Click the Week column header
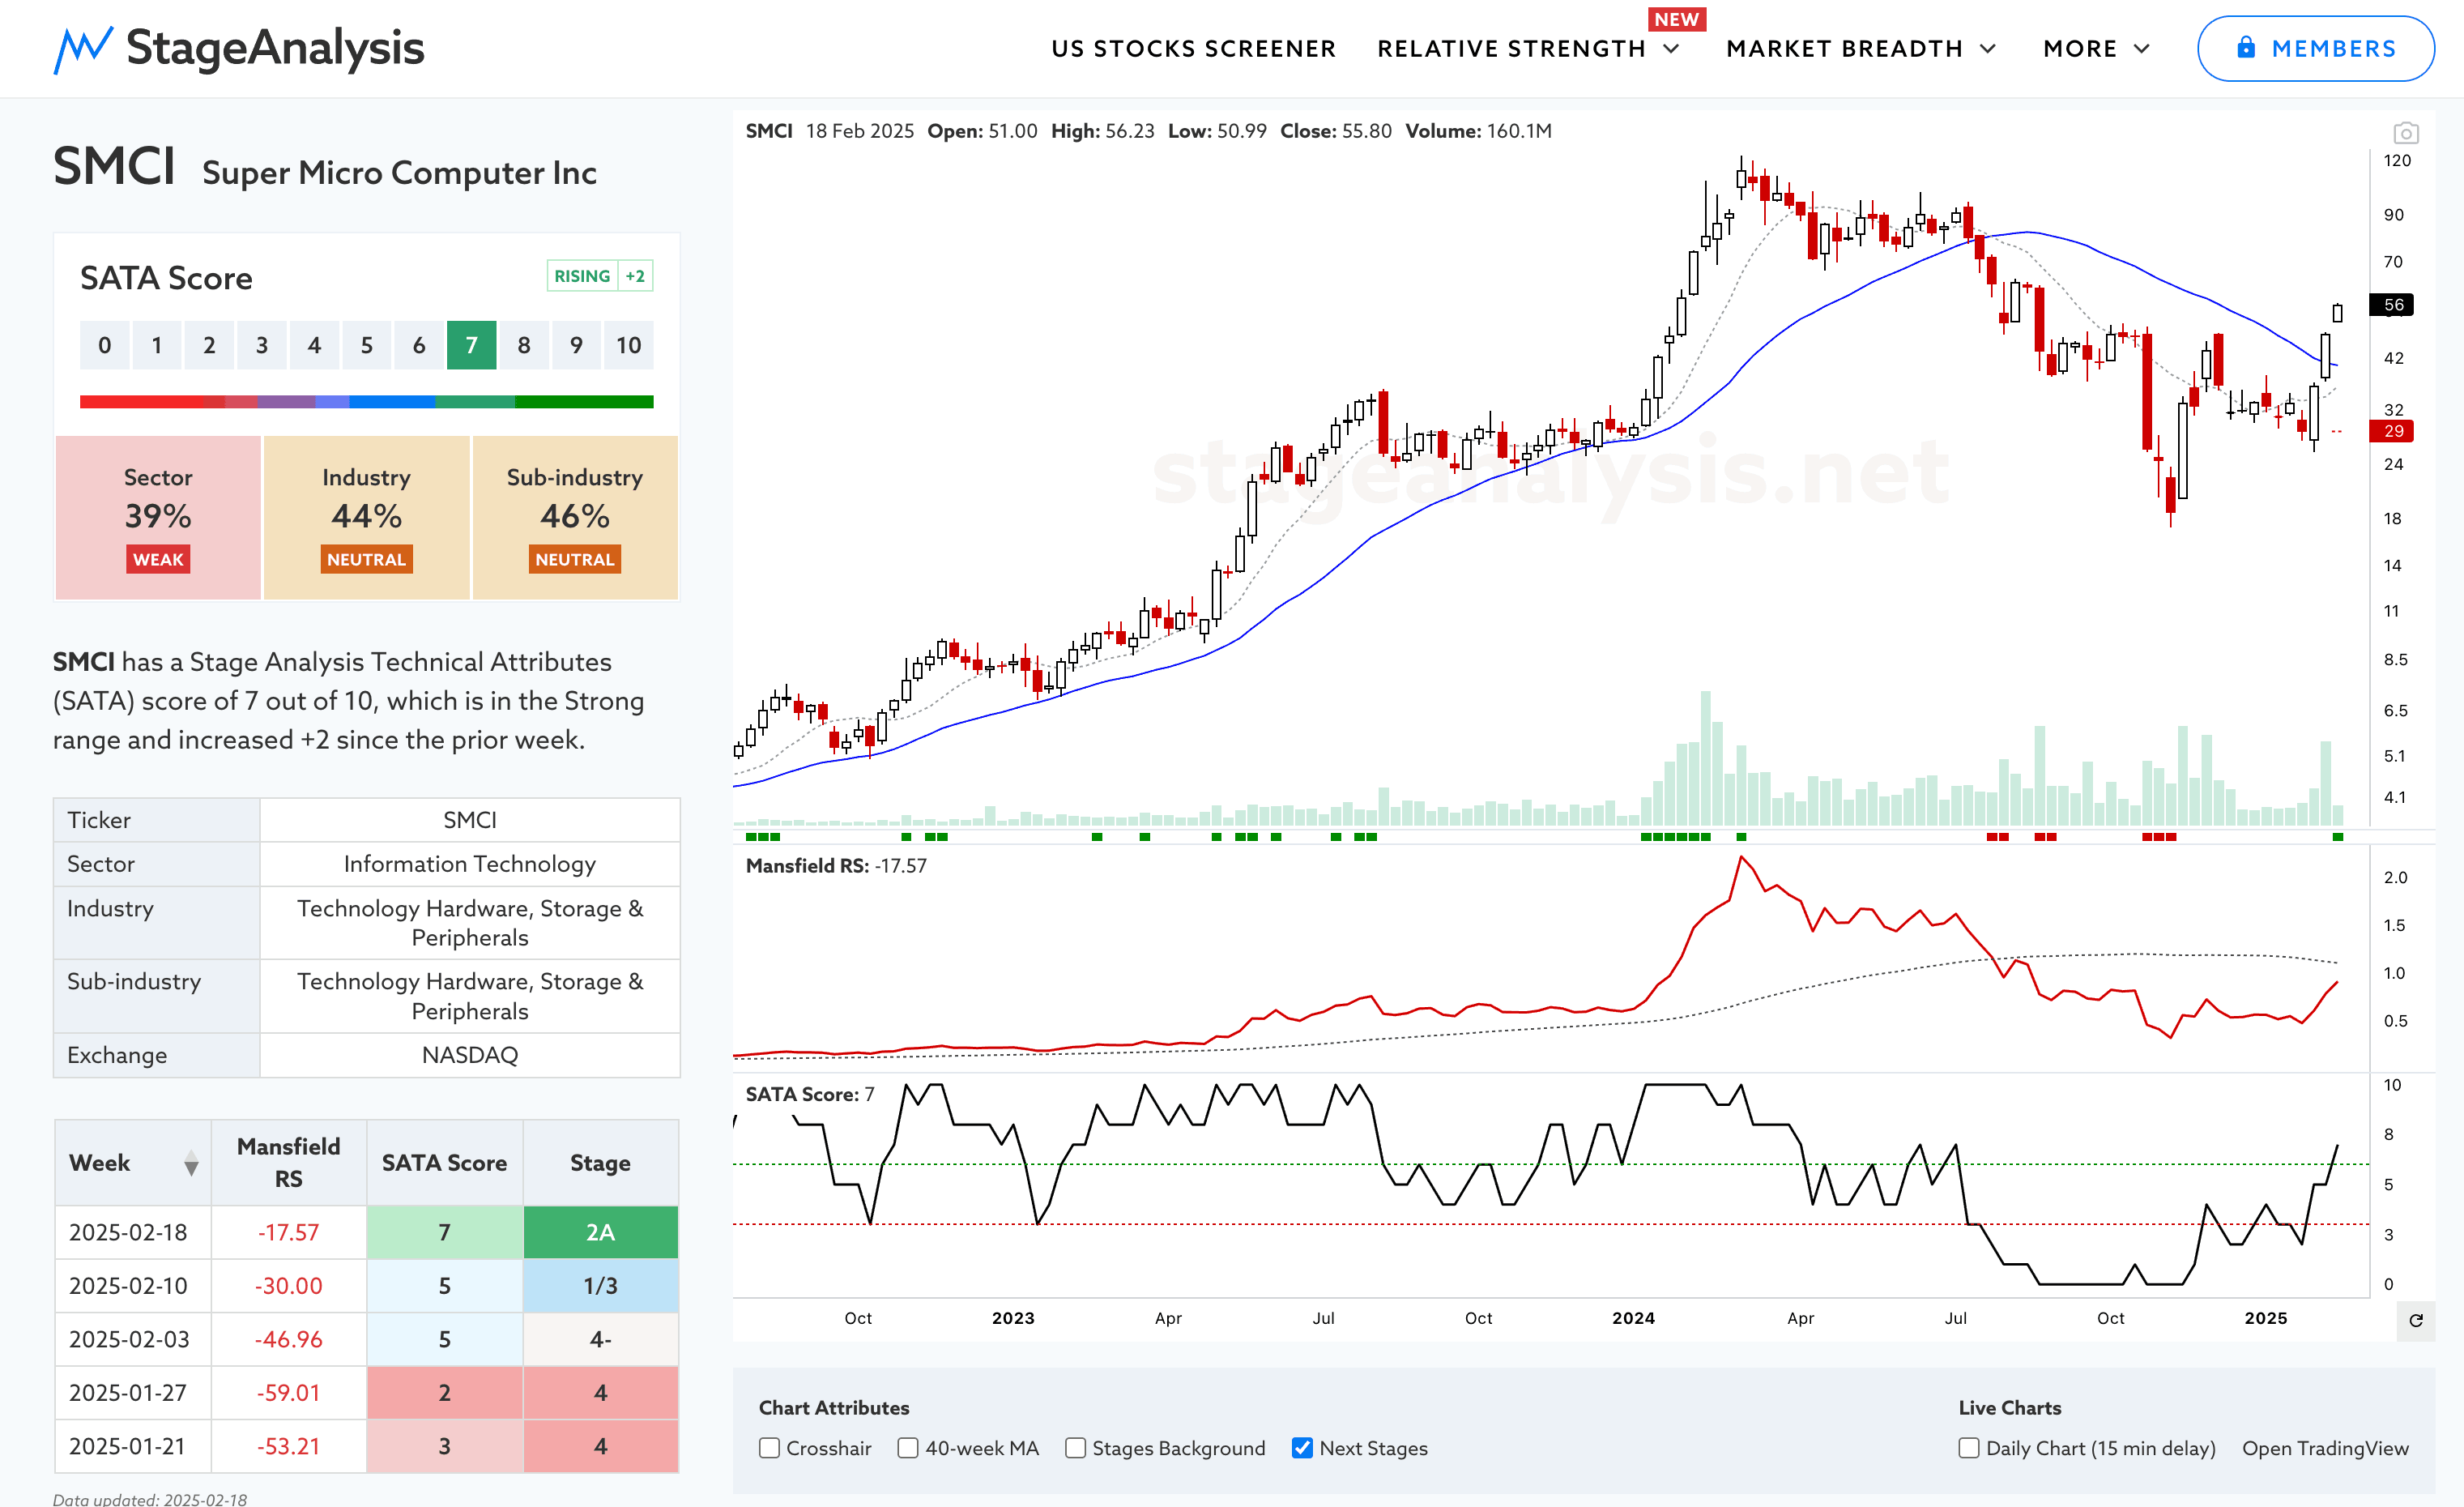 133,1163
